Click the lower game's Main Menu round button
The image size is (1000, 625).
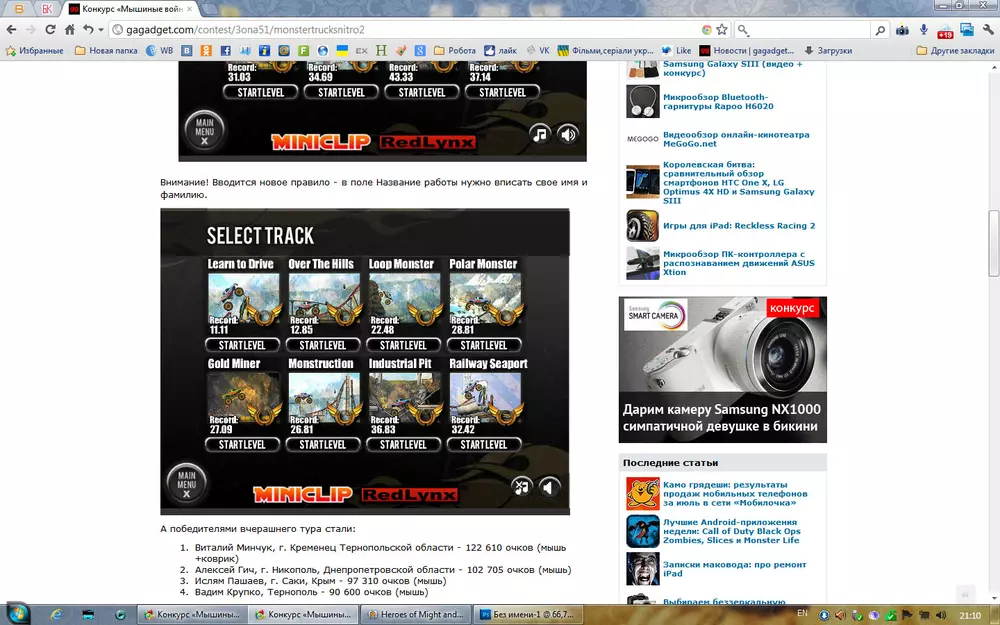pos(186,484)
